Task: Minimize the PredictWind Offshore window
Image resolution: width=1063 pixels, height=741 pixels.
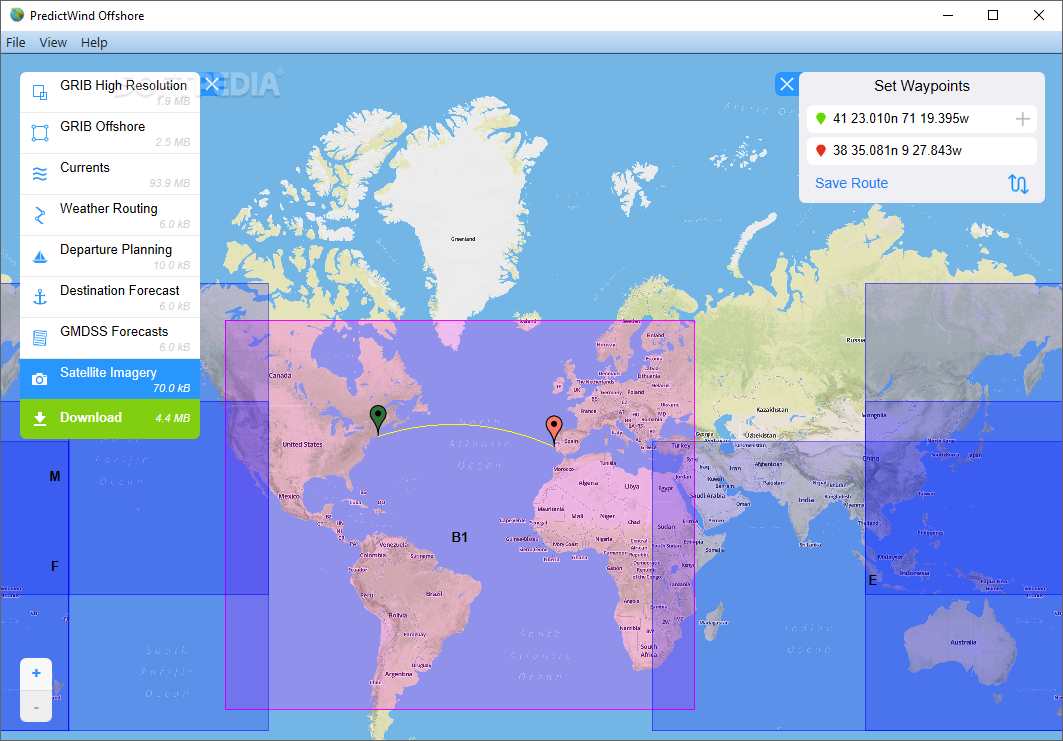Action: (x=948, y=15)
